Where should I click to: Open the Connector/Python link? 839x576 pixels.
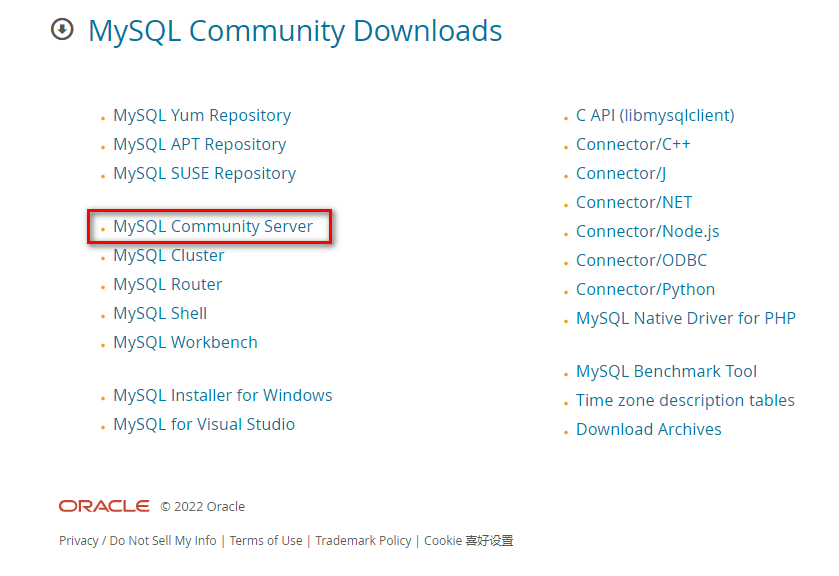(645, 290)
